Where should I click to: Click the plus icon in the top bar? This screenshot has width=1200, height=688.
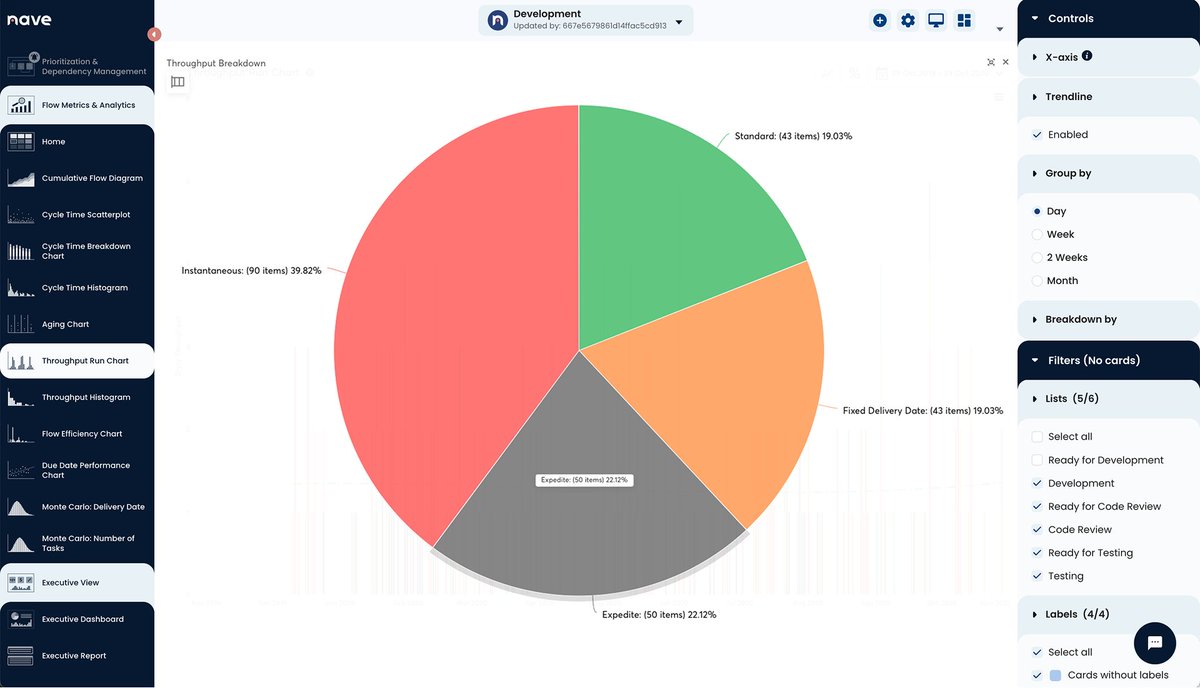tap(880, 19)
